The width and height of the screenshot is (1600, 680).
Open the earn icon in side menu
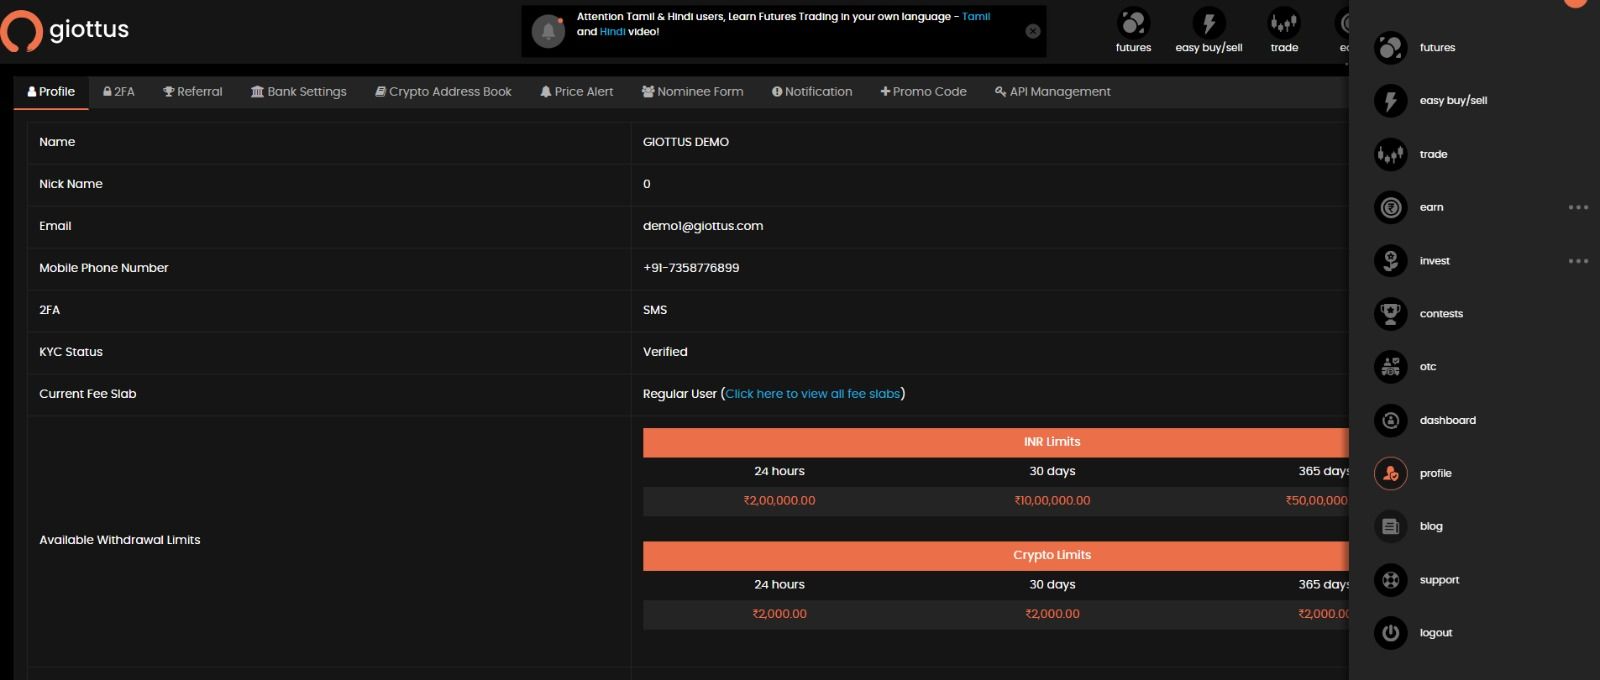(1390, 208)
